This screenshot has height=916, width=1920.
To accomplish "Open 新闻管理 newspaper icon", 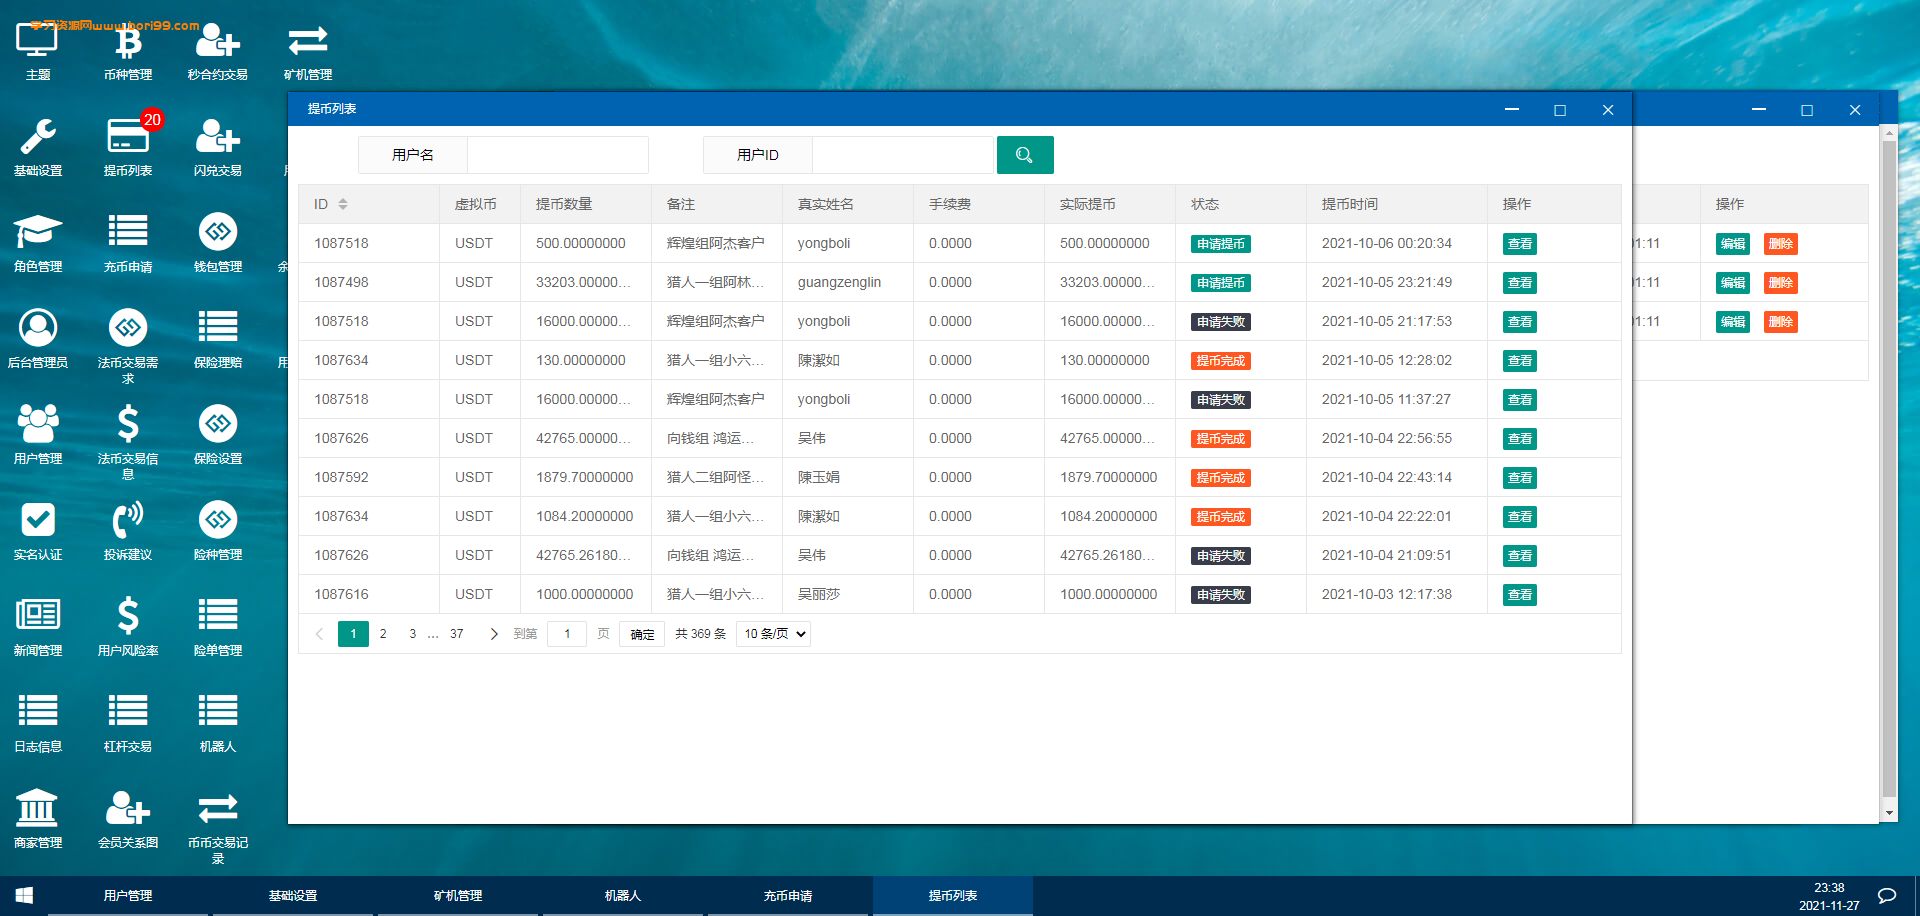I will [38, 626].
